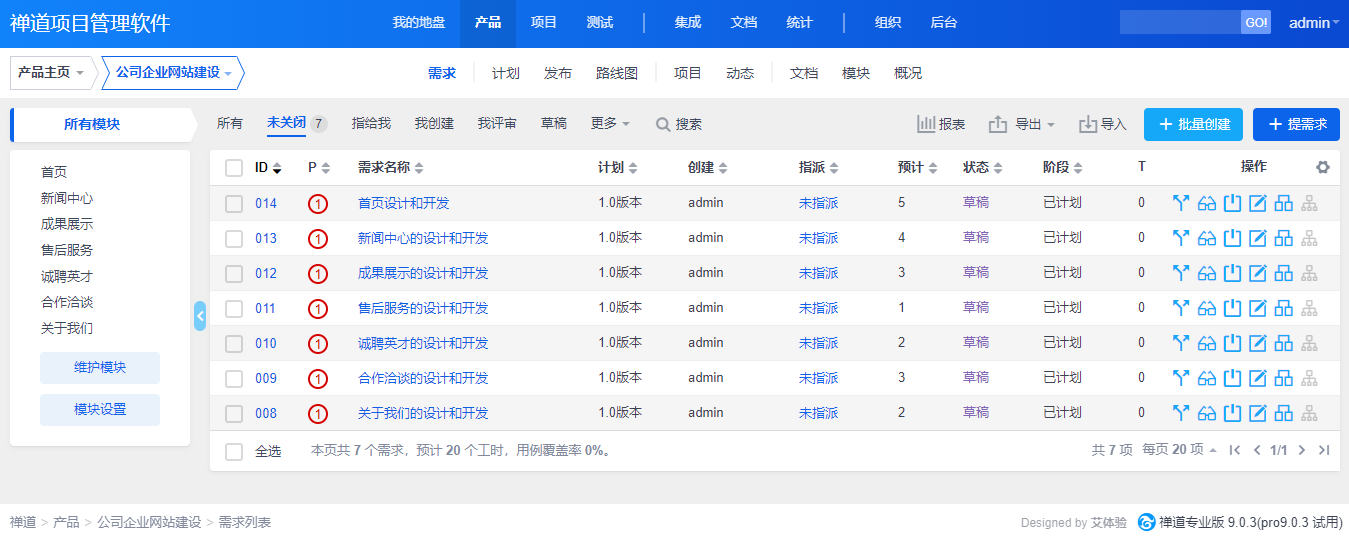This screenshot has width=1349, height=539.
Task: Click the 搜索 magnifier icon
Action: click(x=663, y=125)
